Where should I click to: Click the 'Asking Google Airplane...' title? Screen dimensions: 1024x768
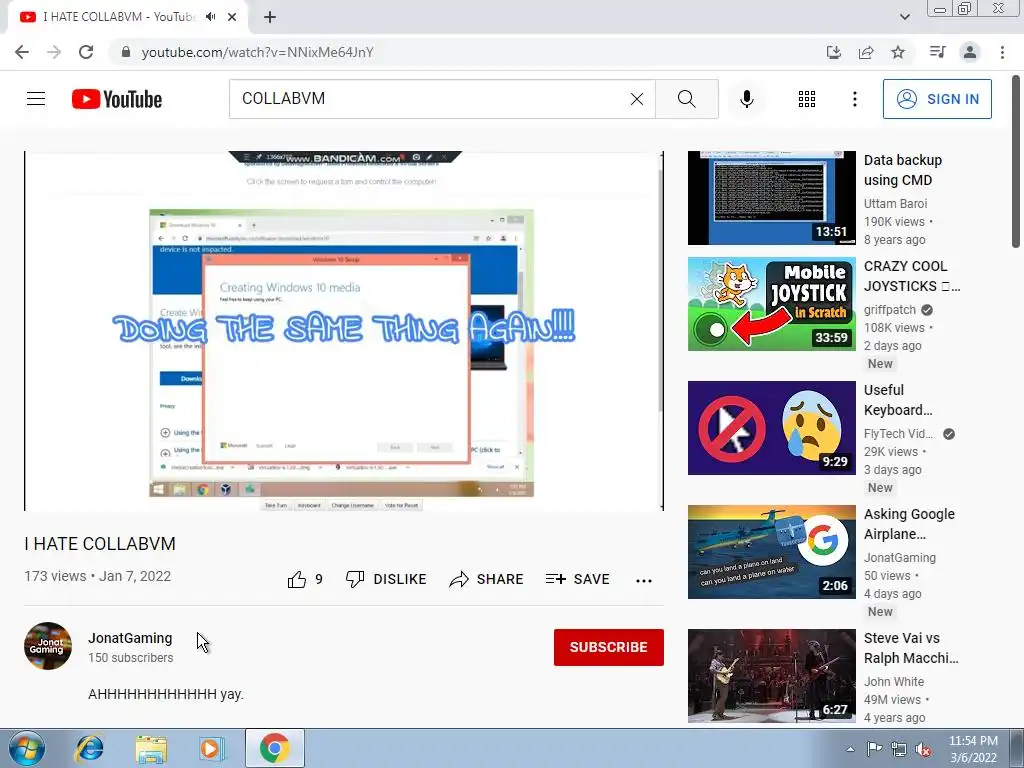pos(909,524)
